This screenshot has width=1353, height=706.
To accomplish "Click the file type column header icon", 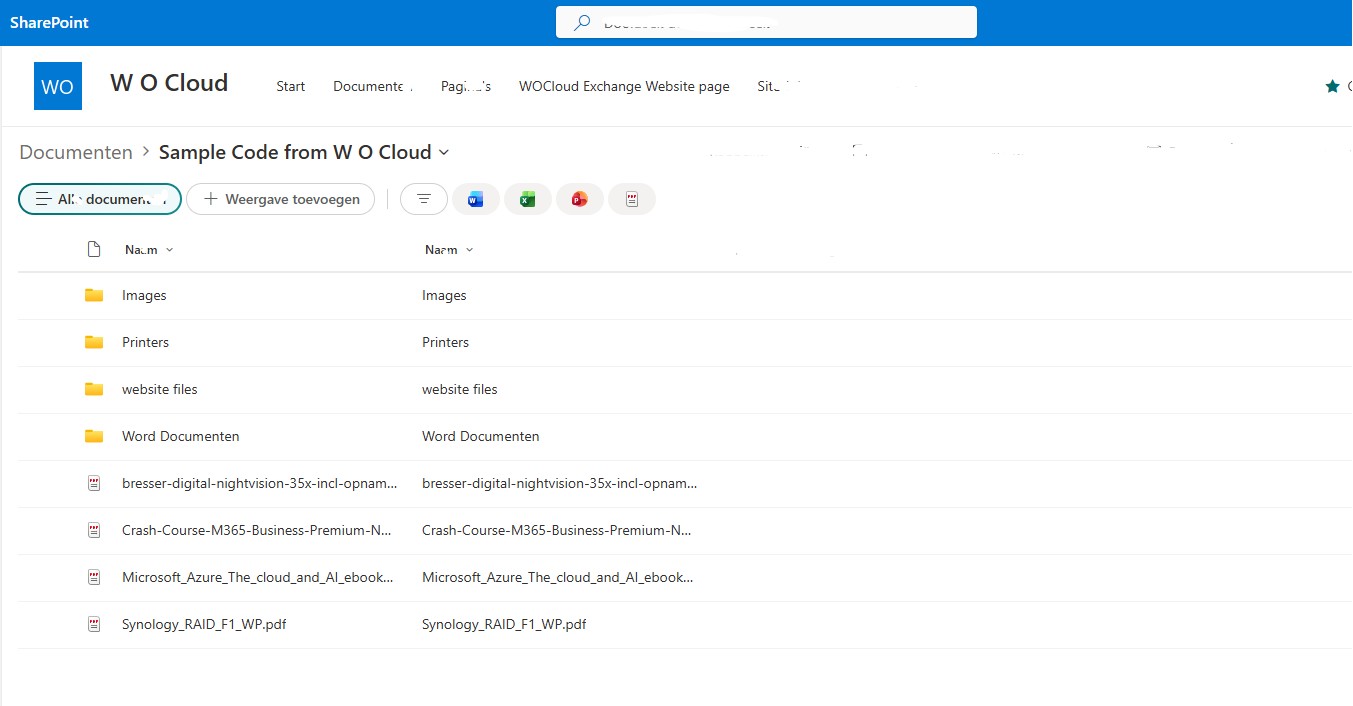I will (x=94, y=250).
